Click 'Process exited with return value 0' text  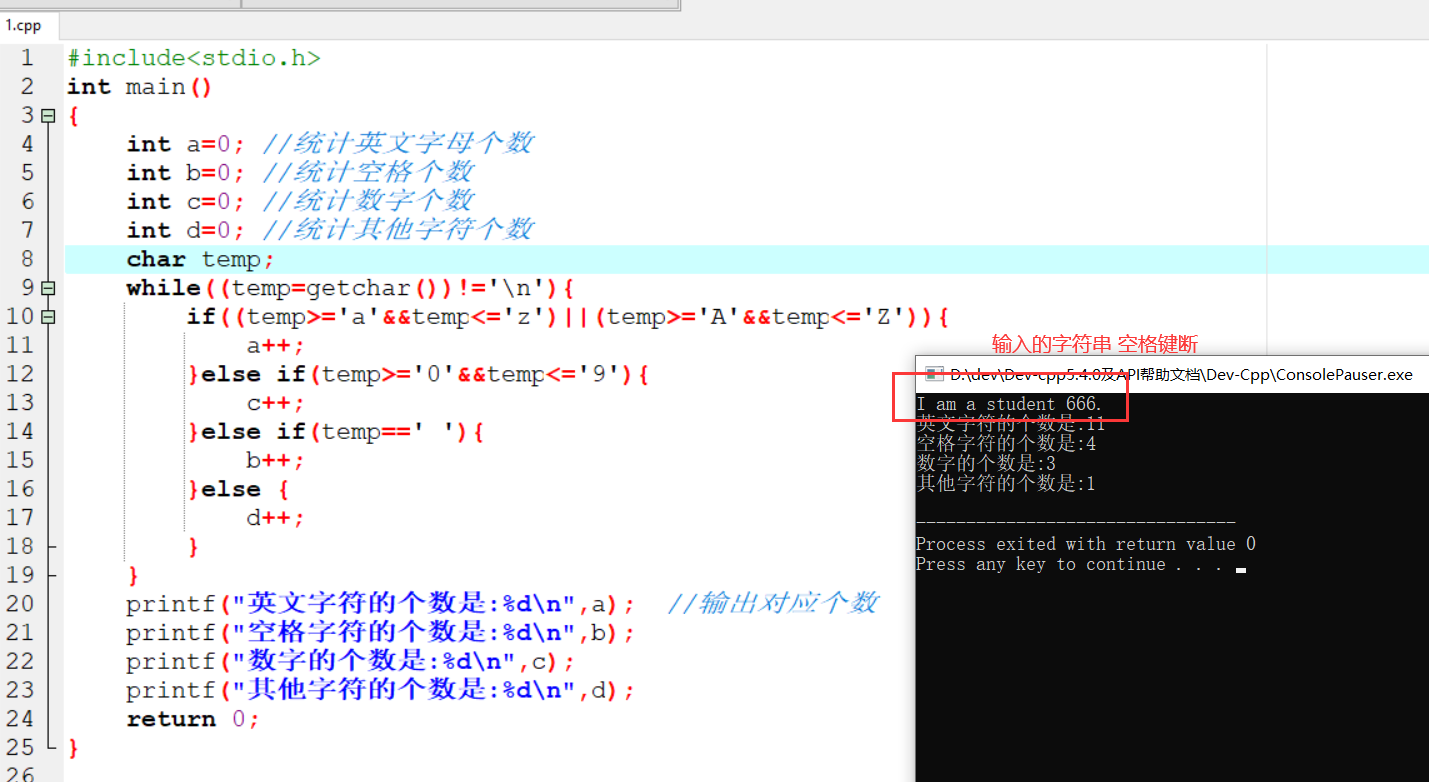pos(1086,544)
